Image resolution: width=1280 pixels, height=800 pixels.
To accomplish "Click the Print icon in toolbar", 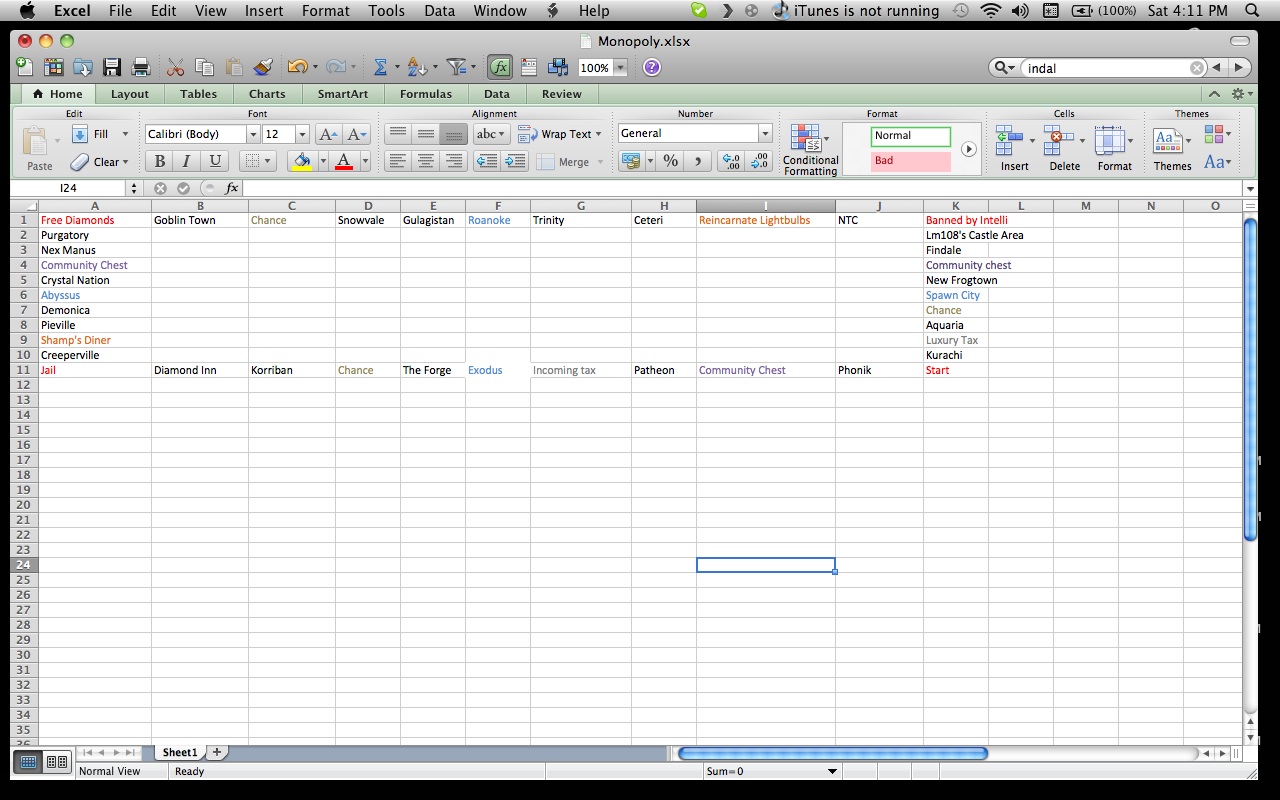I will [141, 67].
